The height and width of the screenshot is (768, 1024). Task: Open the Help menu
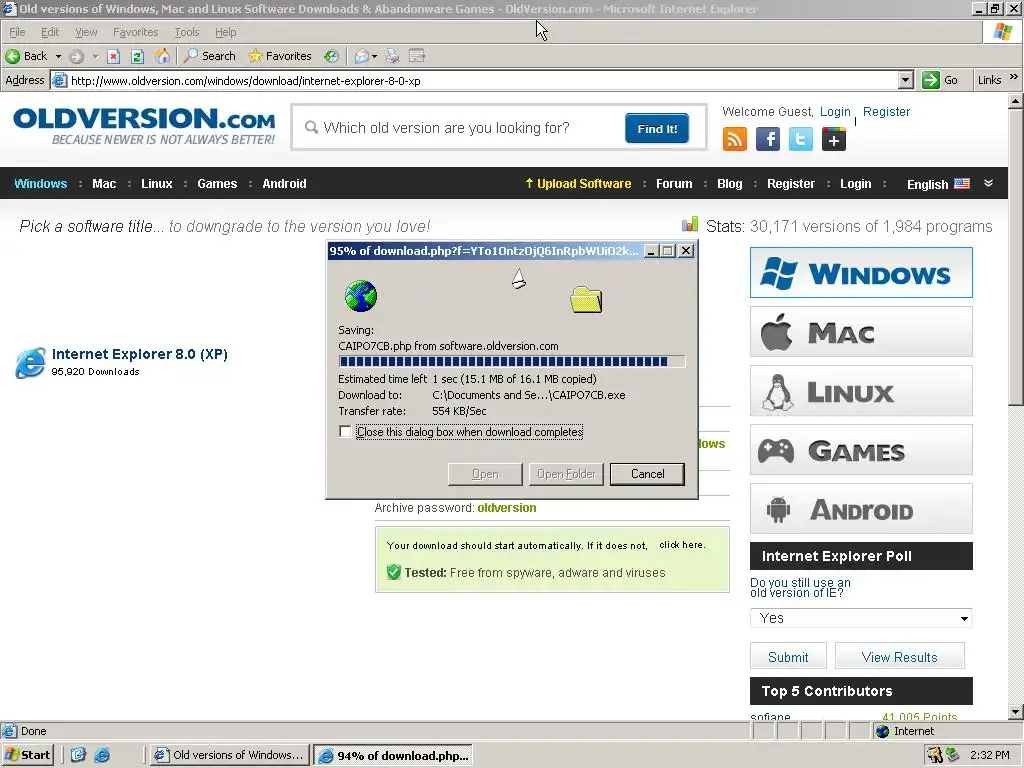tap(225, 32)
